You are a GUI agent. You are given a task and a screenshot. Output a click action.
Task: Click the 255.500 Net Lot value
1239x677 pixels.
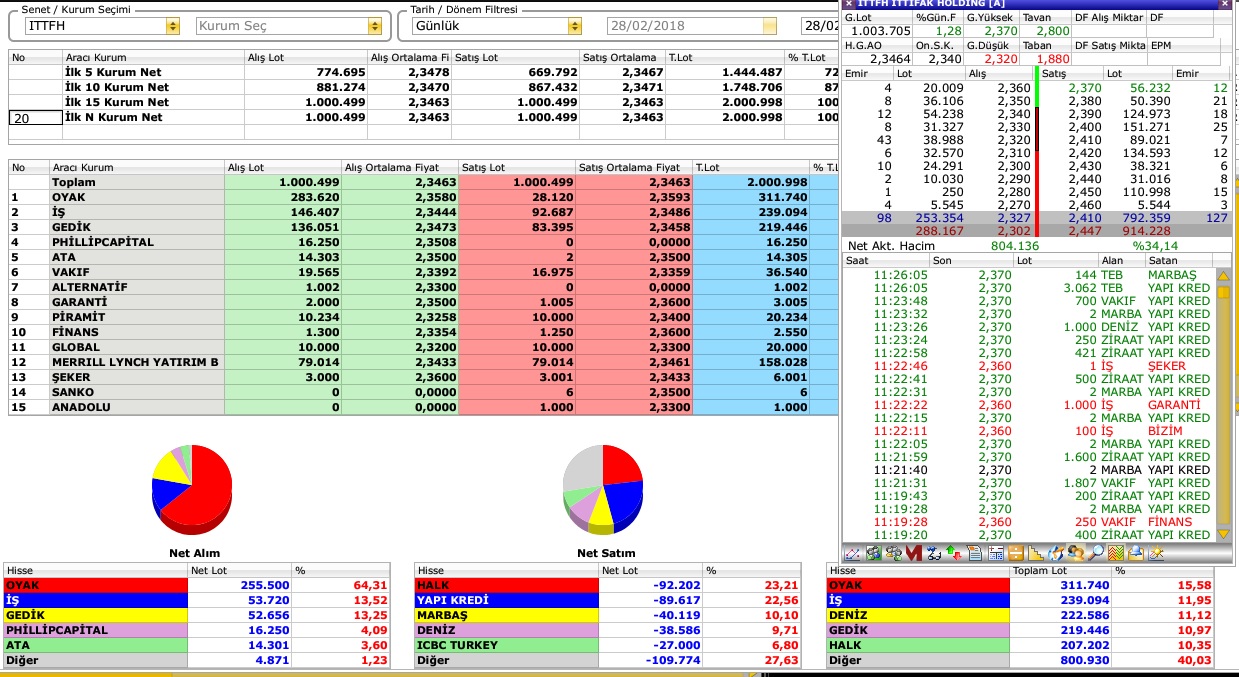266,585
